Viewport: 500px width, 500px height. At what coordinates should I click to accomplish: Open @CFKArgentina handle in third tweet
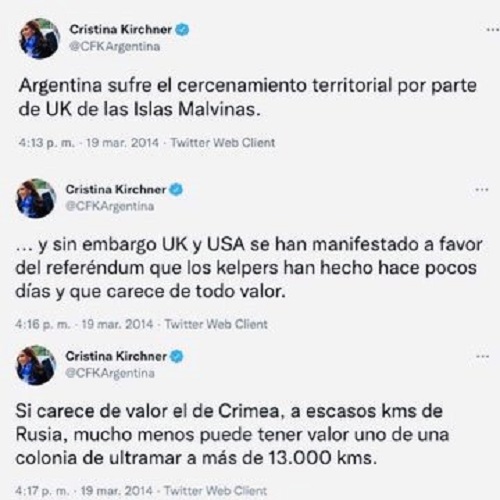coord(110,373)
